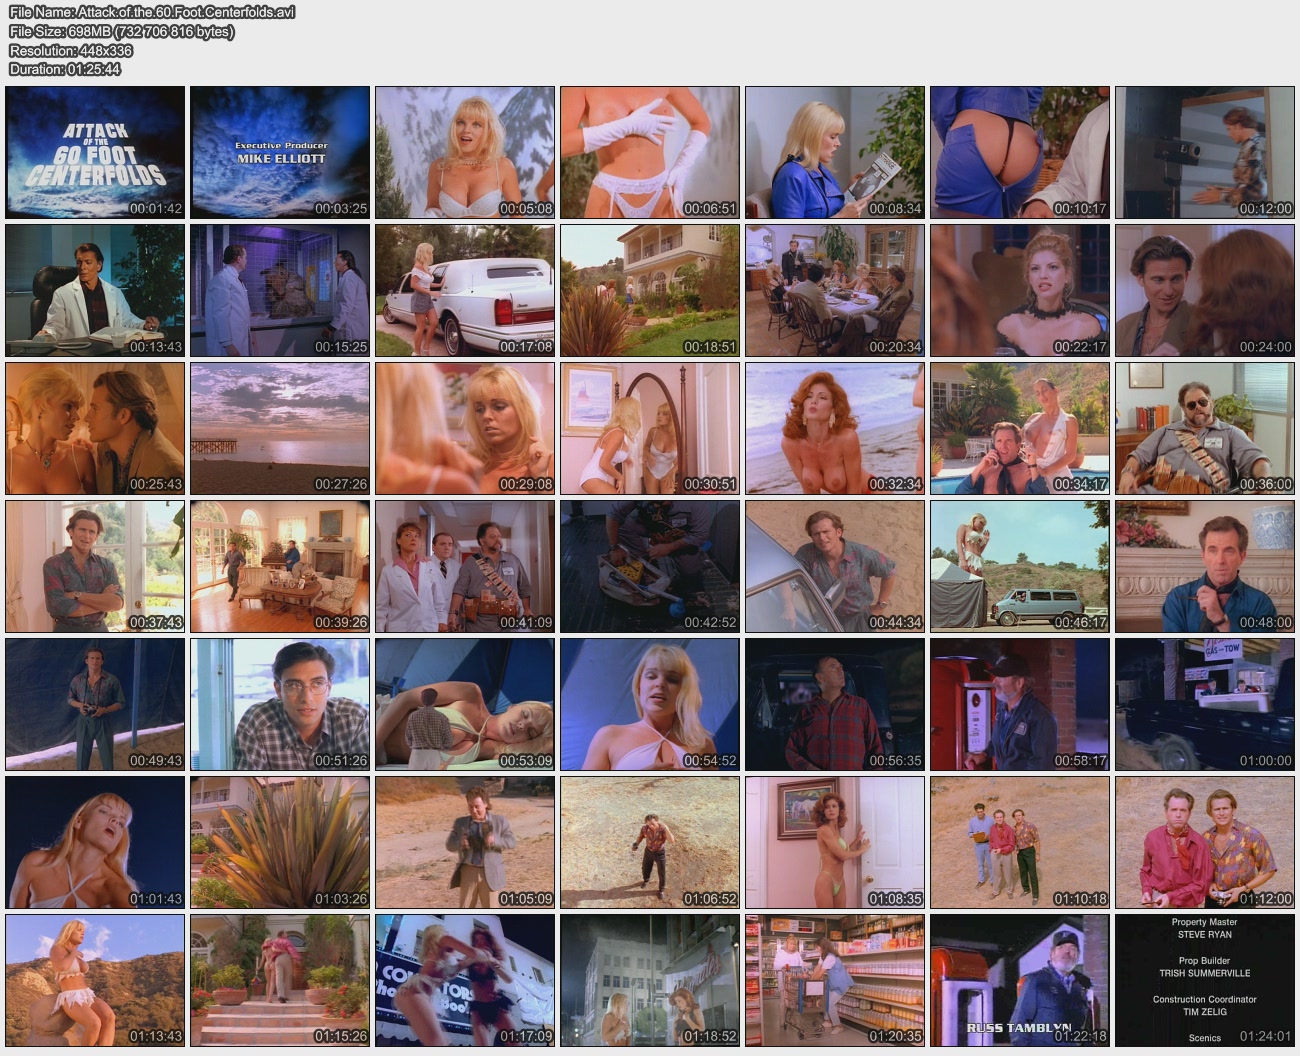Click the Duration 01:25:44 header line
This screenshot has width=1300, height=1056.
click(x=65, y=69)
